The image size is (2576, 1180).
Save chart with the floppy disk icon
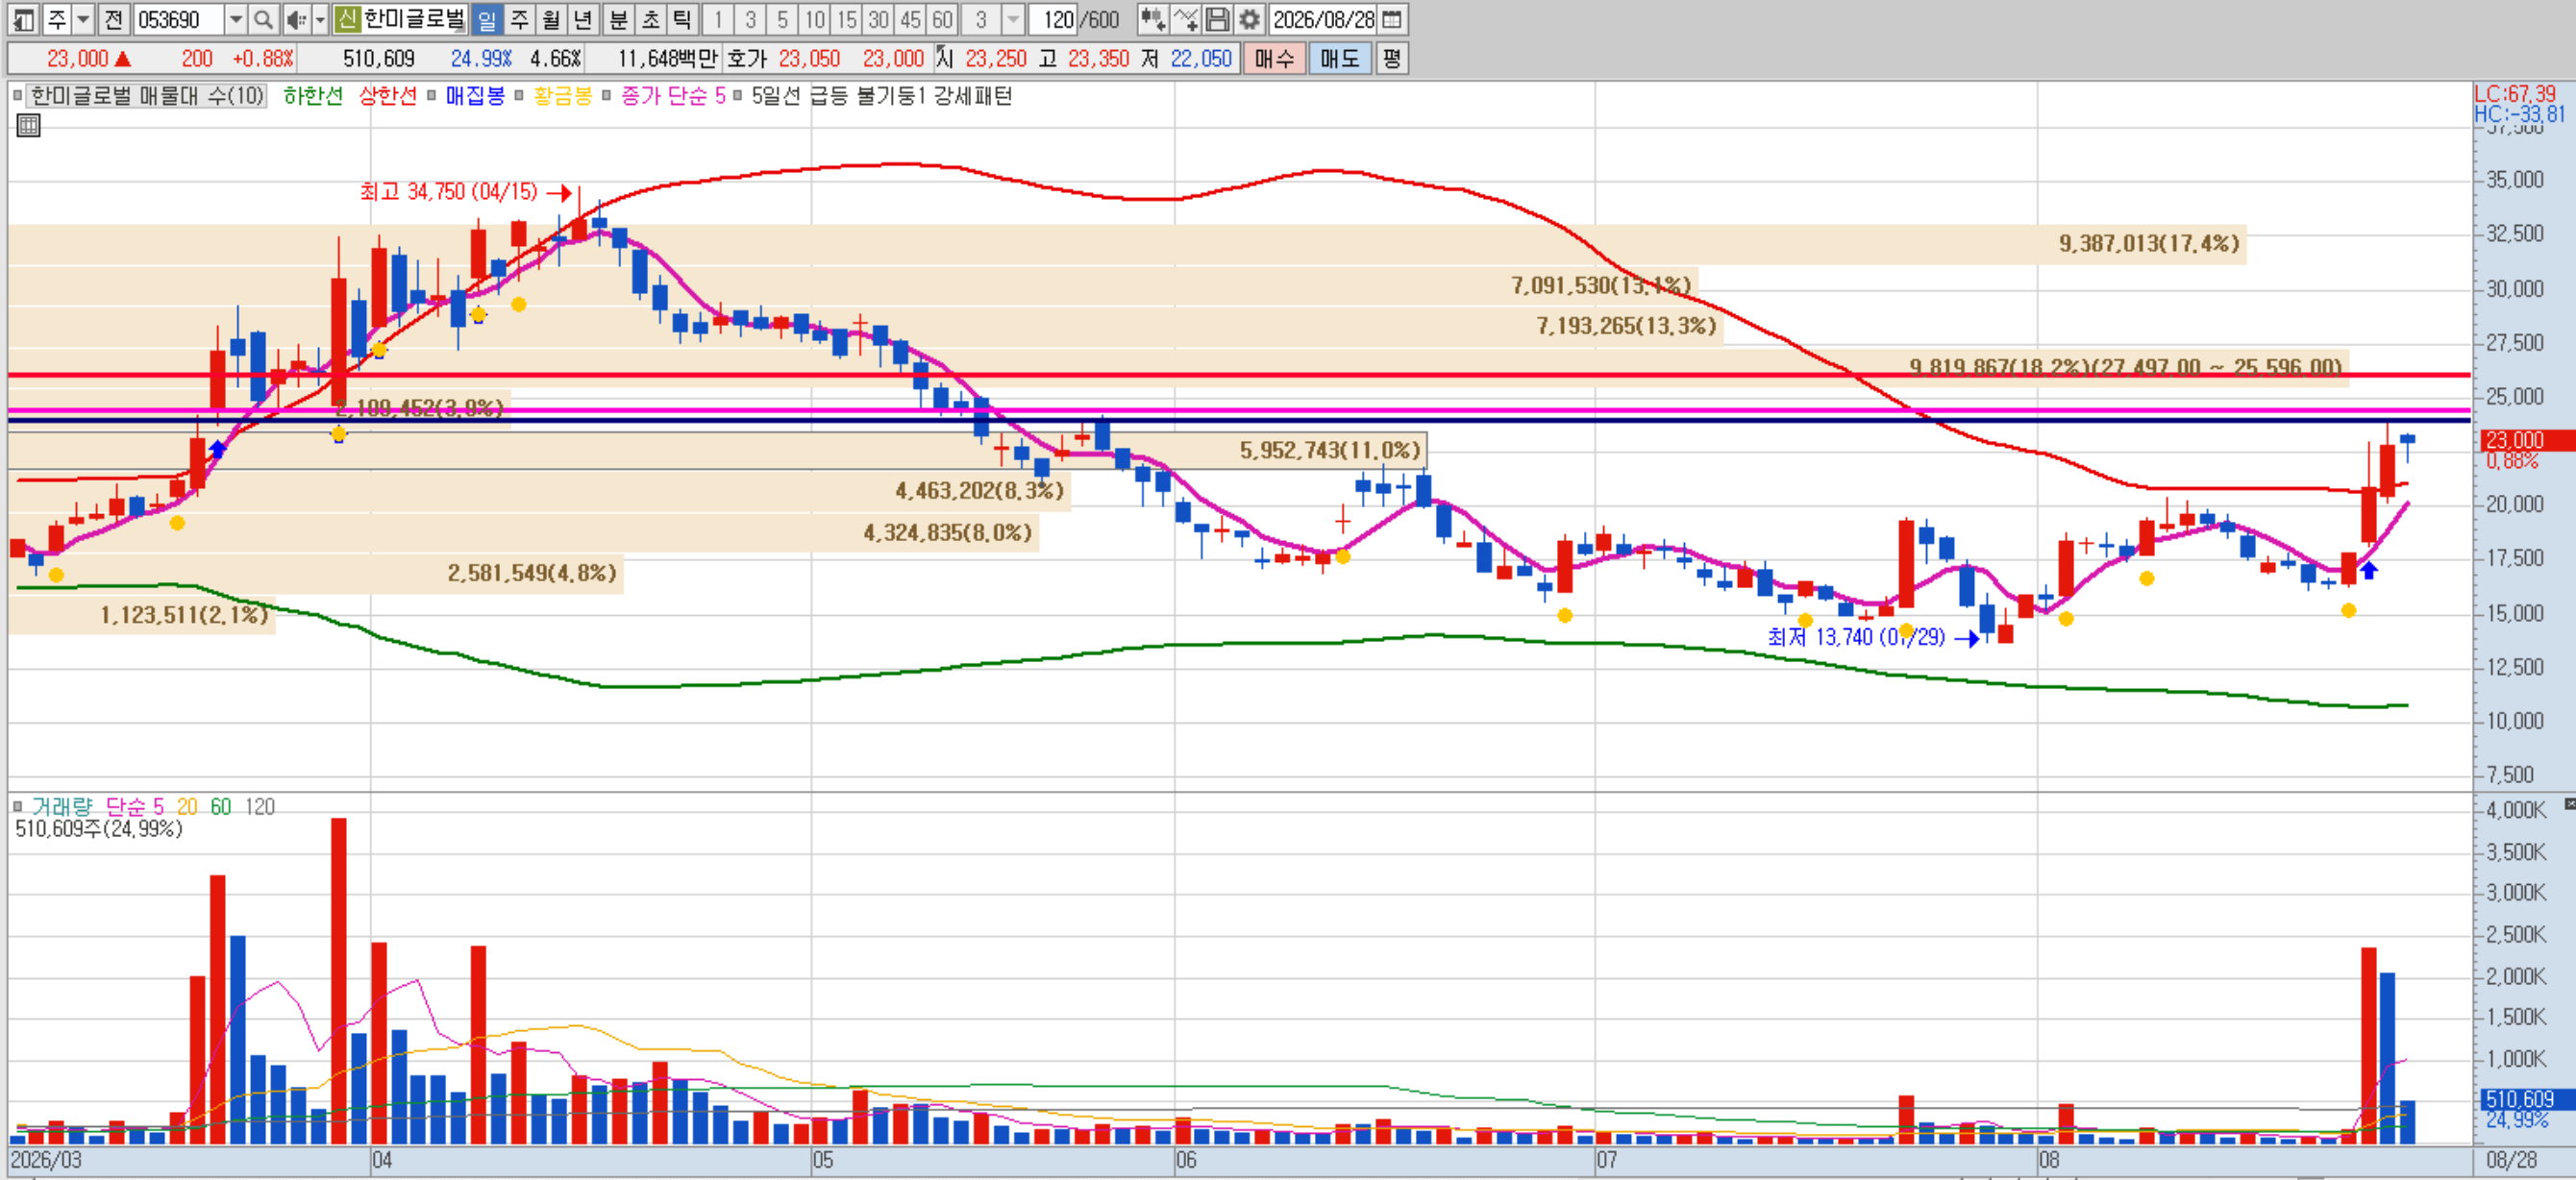pos(1217,19)
